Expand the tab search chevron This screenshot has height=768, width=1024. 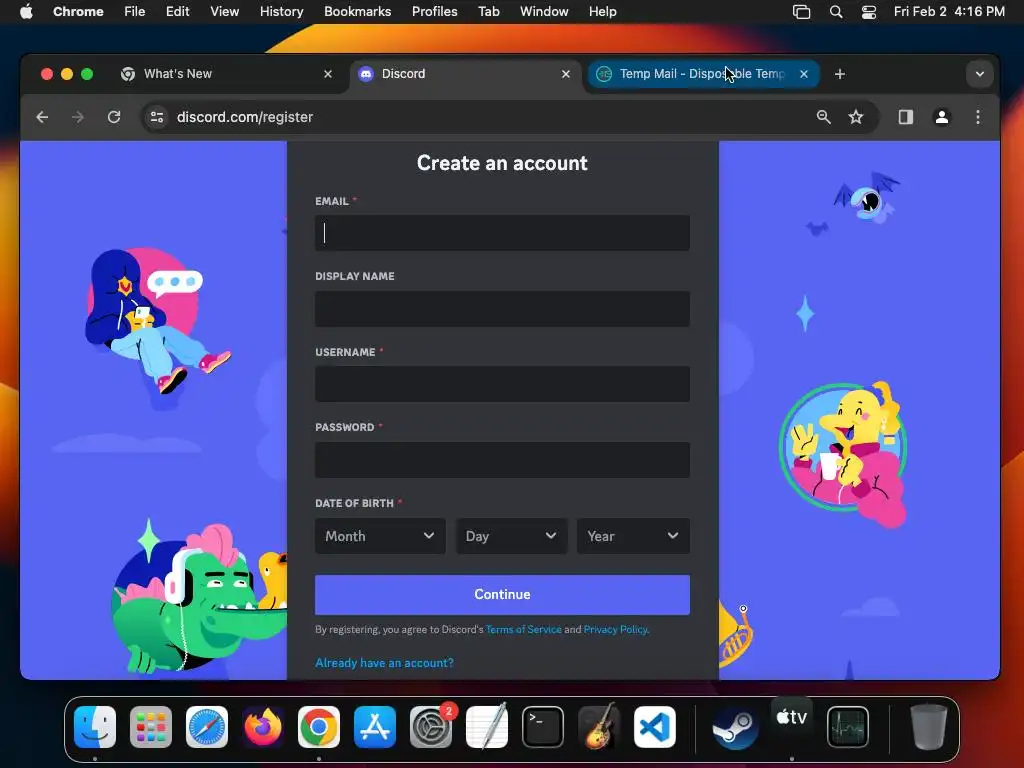click(980, 74)
